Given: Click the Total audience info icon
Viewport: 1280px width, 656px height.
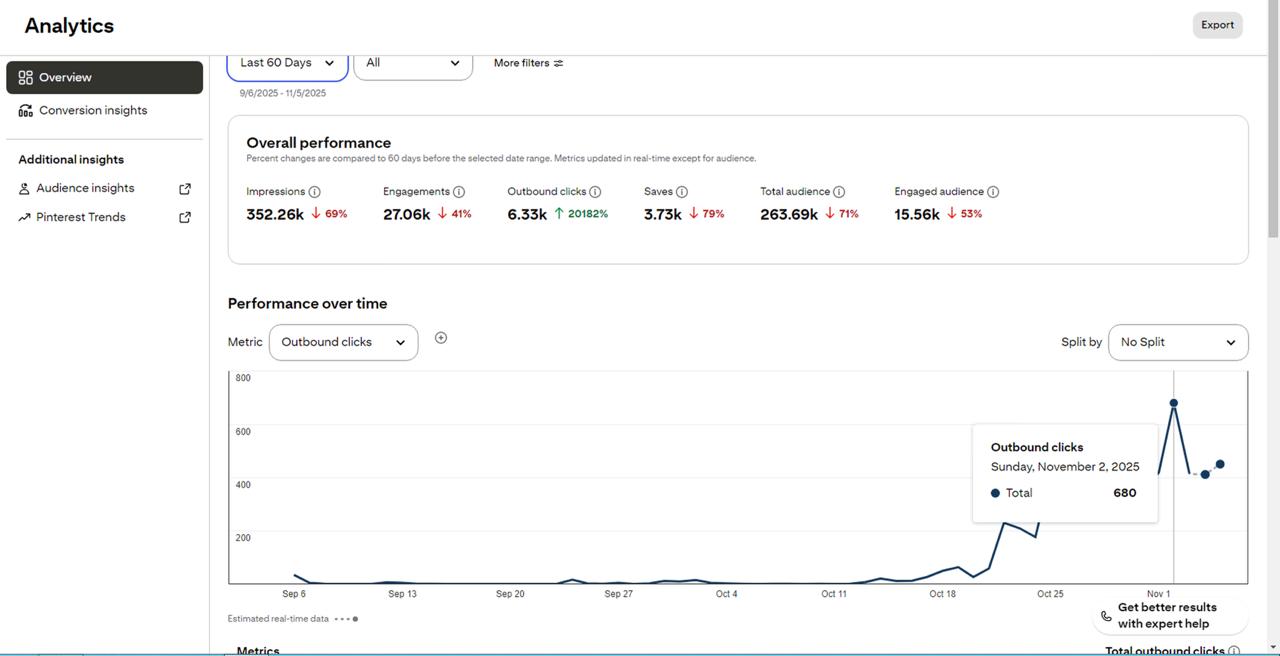Looking at the screenshot, I should point(839,192).
